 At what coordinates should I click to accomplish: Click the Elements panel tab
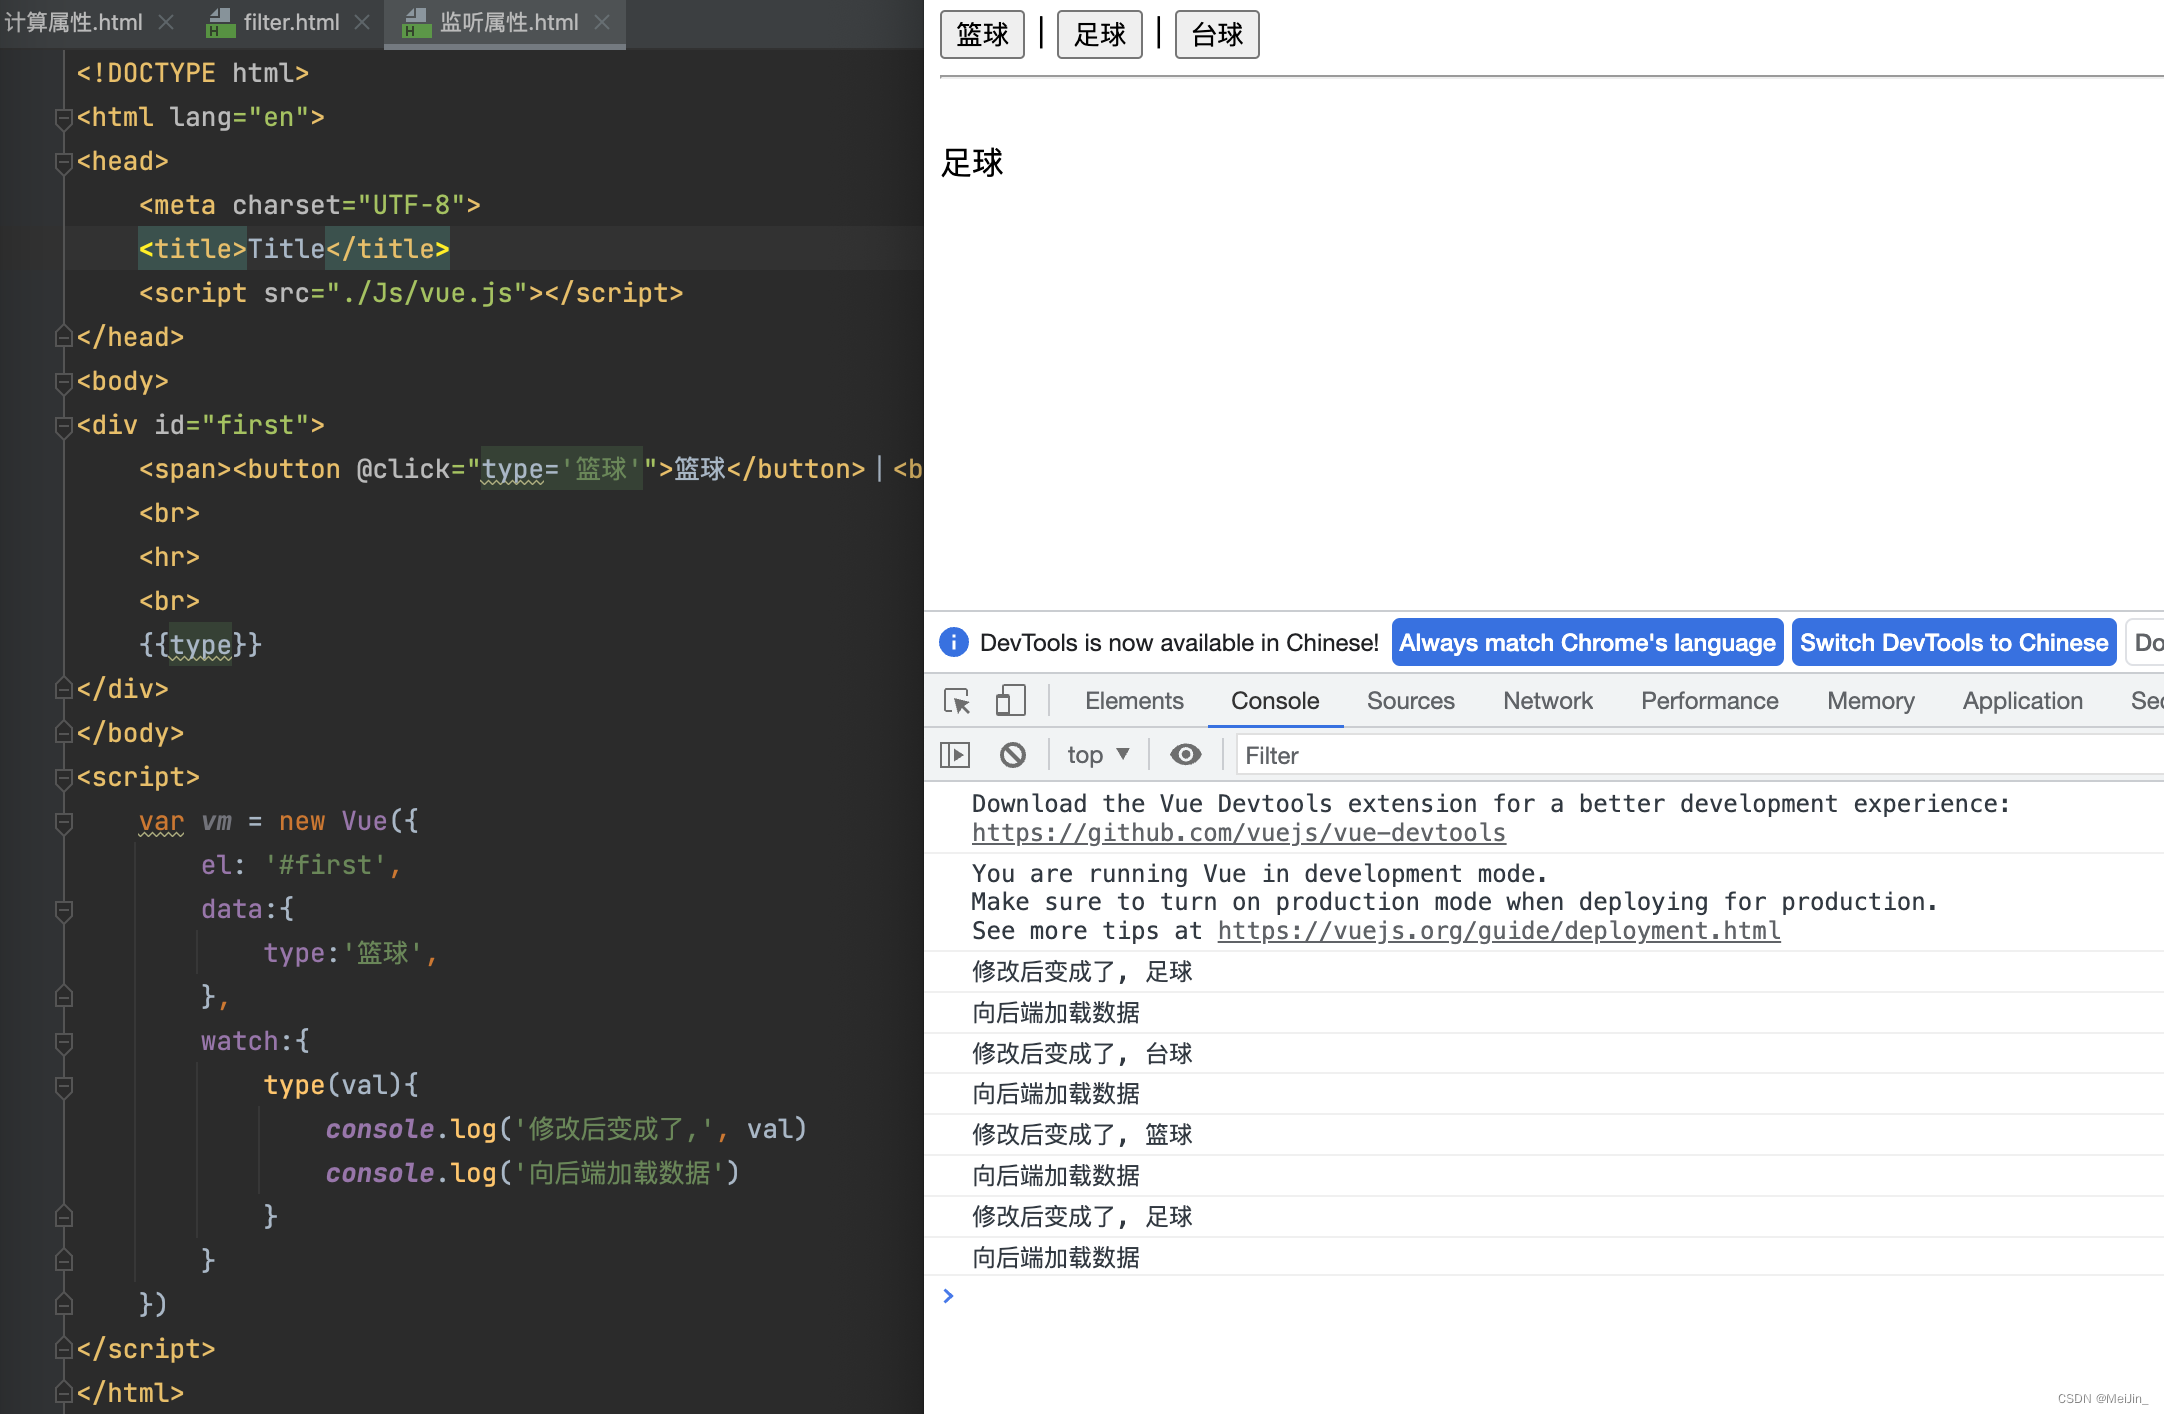tap(1132, 699)
